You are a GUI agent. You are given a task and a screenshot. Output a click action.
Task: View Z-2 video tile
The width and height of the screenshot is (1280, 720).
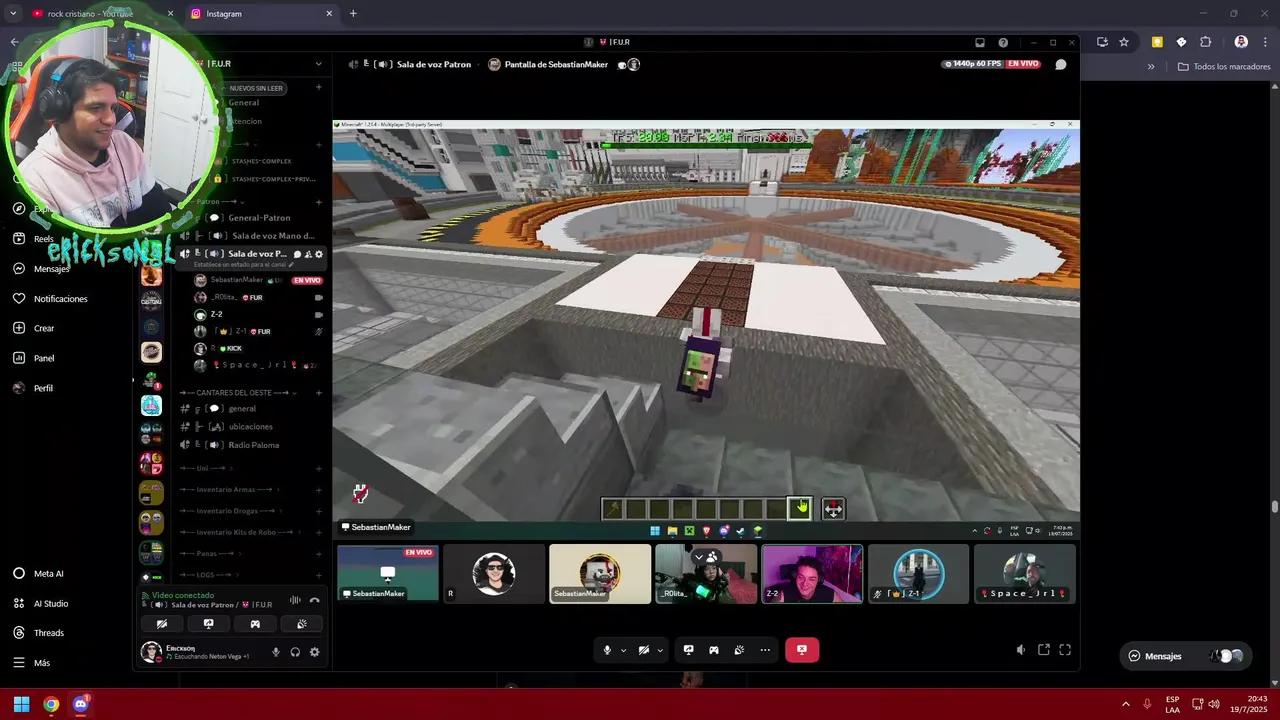click(812, 574)
